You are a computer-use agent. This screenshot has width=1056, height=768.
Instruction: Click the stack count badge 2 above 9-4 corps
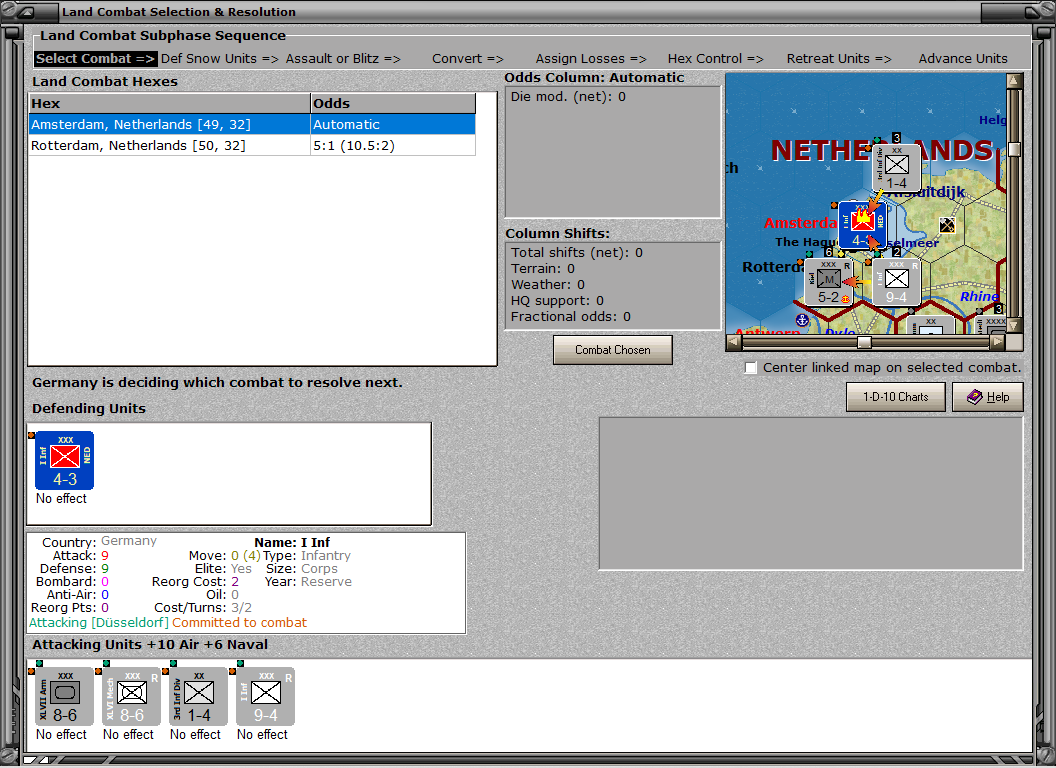(896, 252)
